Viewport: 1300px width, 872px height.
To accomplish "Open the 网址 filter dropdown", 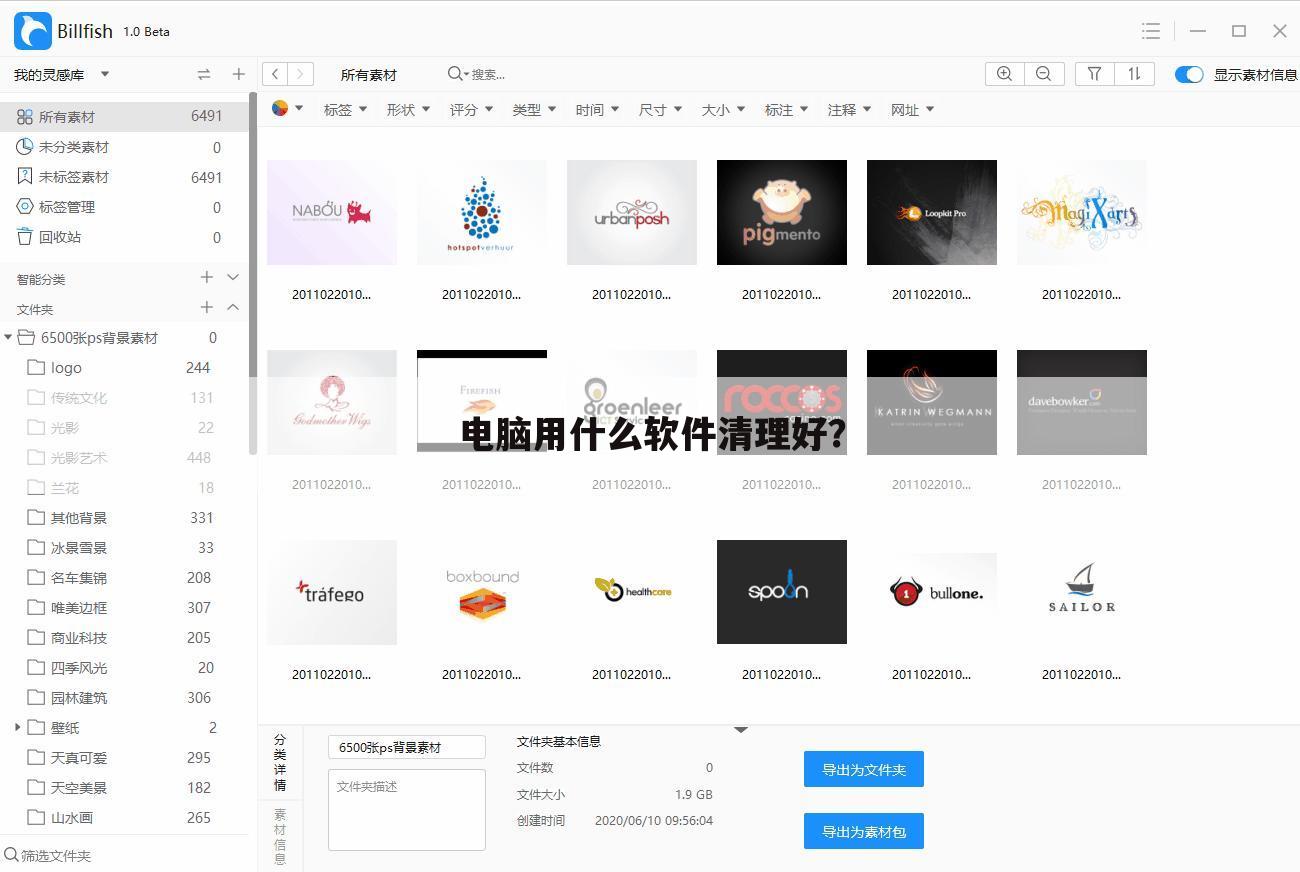I will tap(912, 110).
